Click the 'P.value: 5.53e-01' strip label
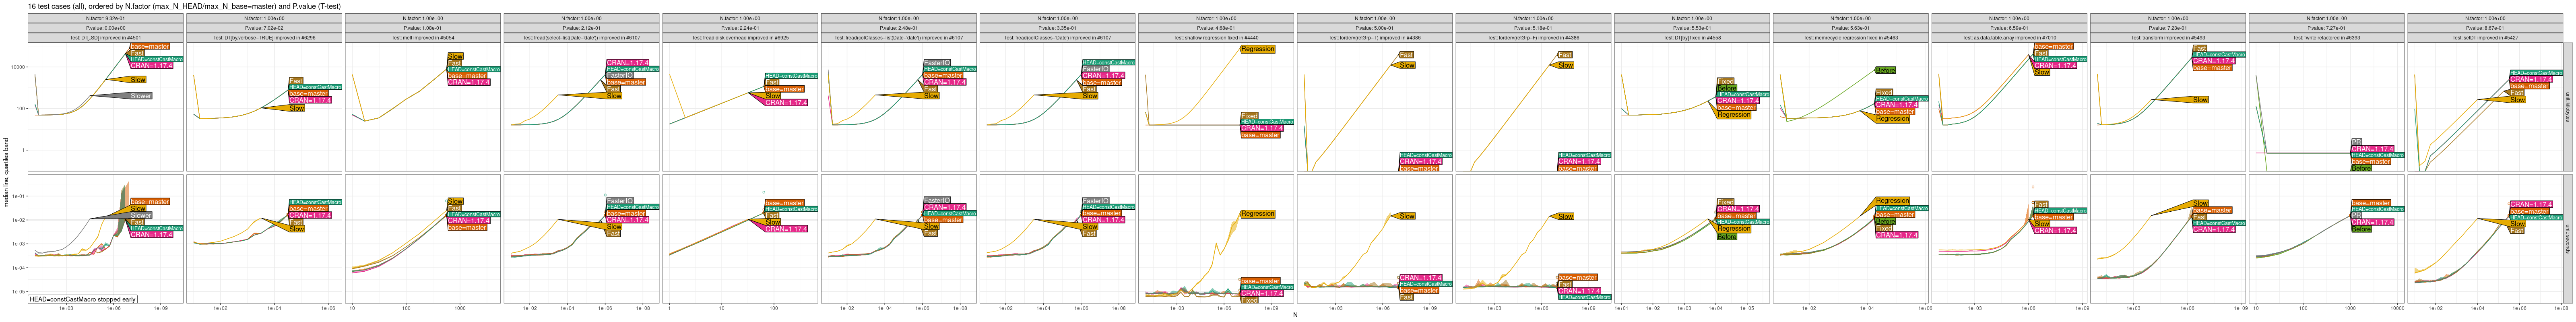 click(1692, 28)
